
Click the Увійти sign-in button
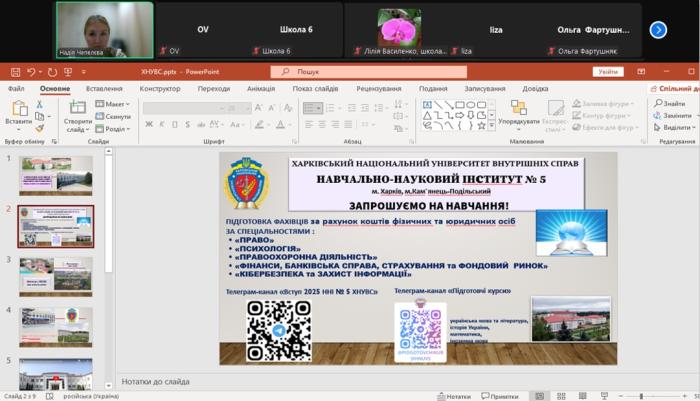pos(607,72)
